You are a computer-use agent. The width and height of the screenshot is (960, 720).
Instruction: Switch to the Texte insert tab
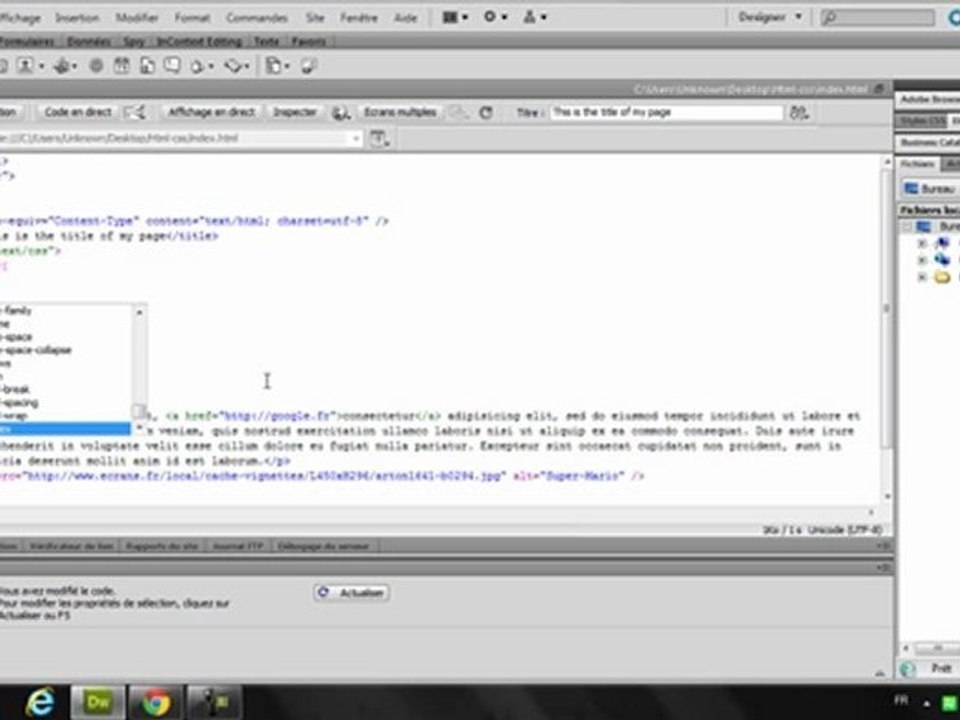(x=266, y=42)
